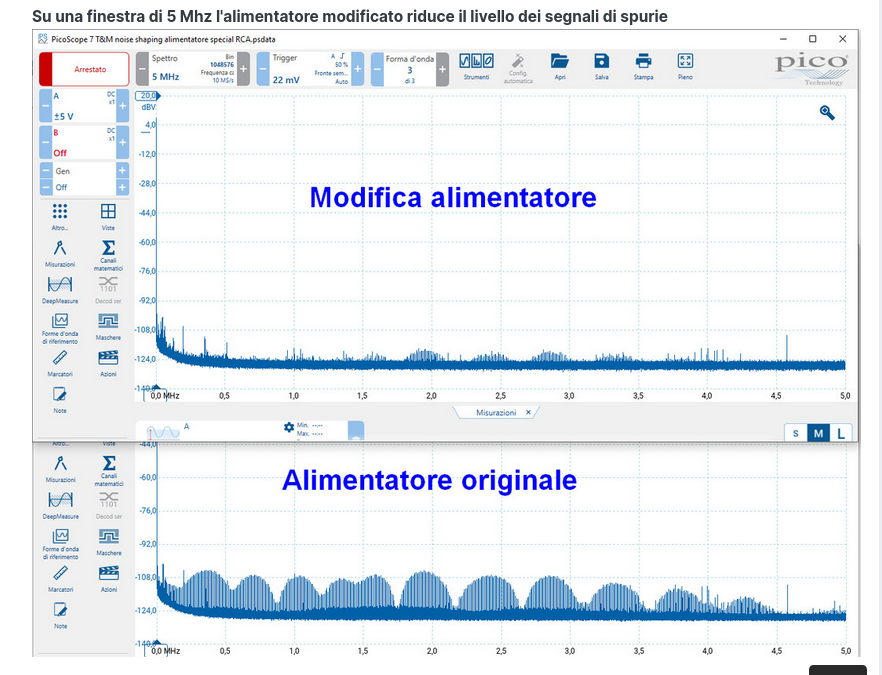Select medium UI size M
Screen dimensions: 882x675
[x=818, y=433]
